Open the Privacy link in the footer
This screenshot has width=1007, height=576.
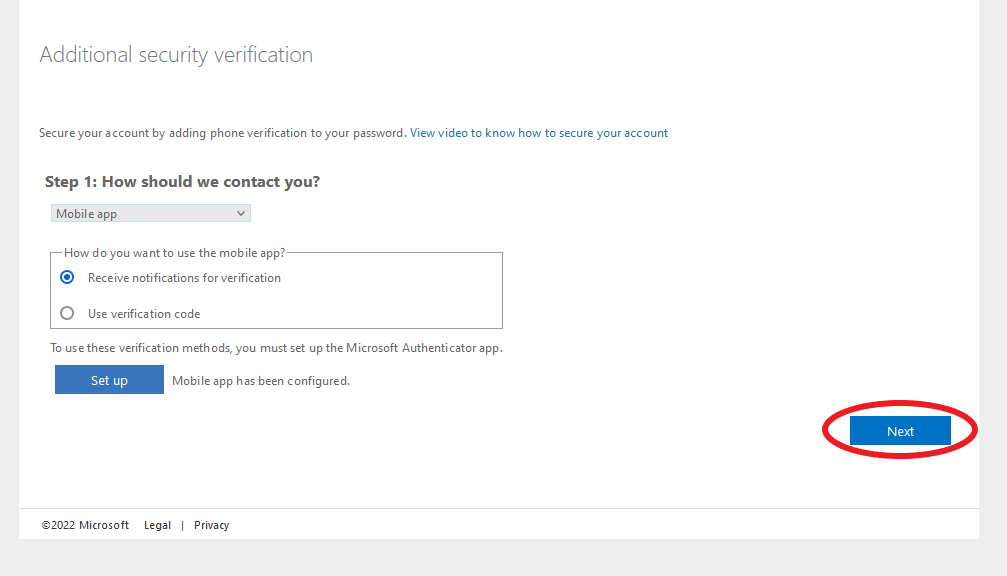211,525
